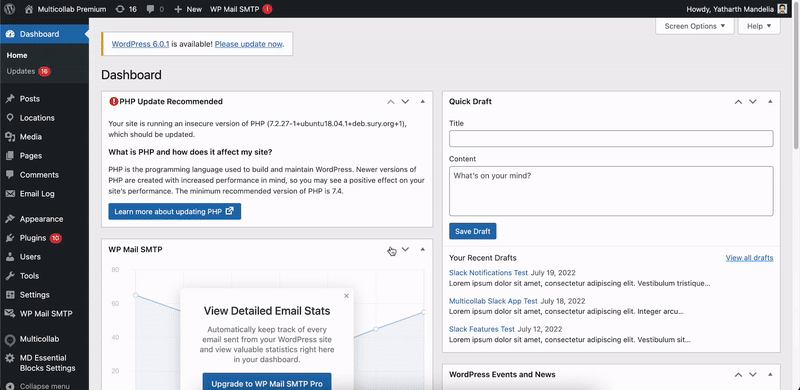The width and height of the screenshot is (800, 390).
Task: Open Settings via its sliders icon
Action: [x=10, y=295]
